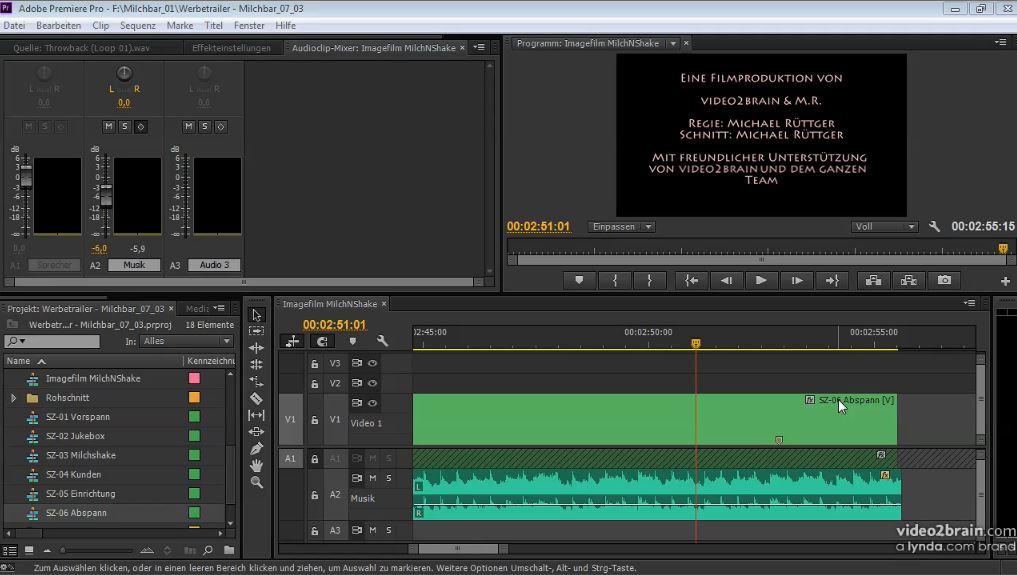The width and height of the screenshot is (1017, 575).
Task: Toggle V3 track output eye
Action: pos(372,363)
